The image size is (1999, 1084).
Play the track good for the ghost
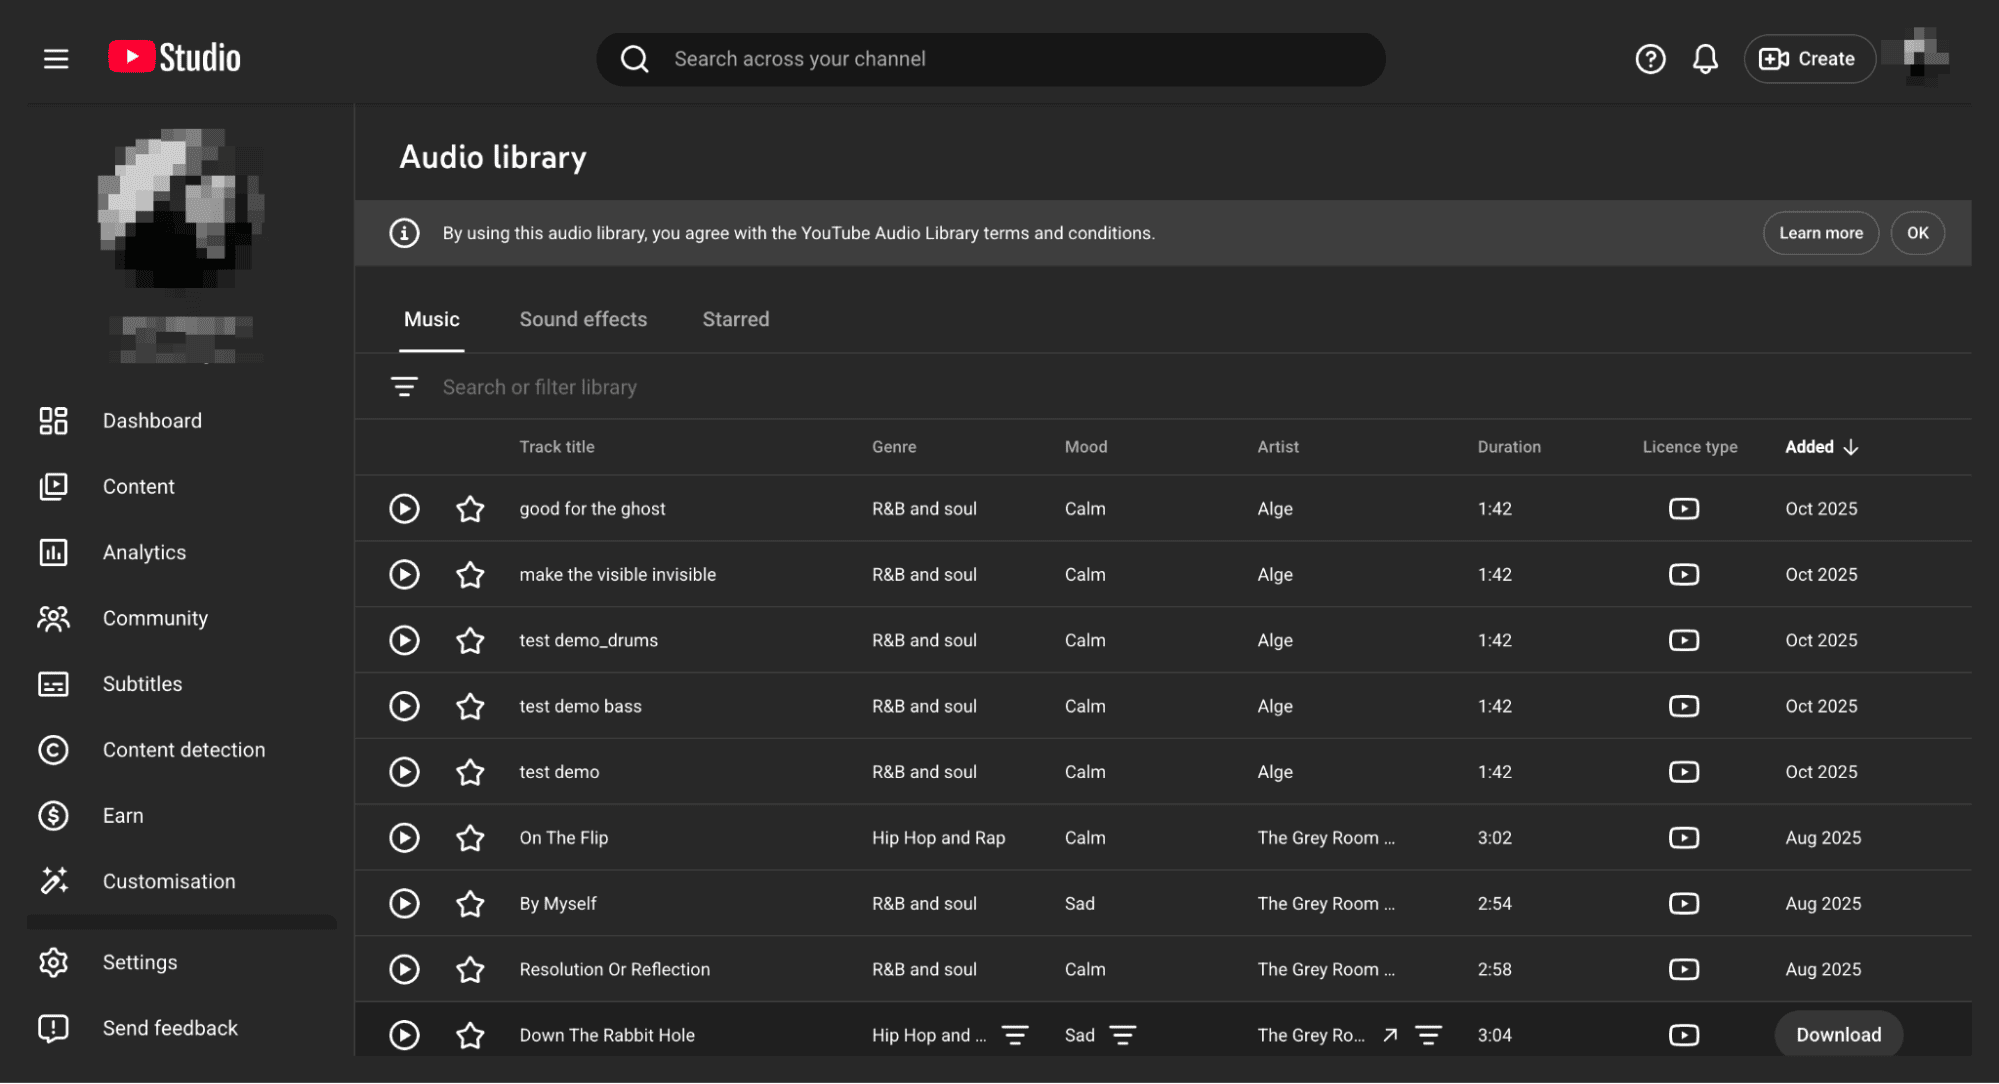point(404,508)
